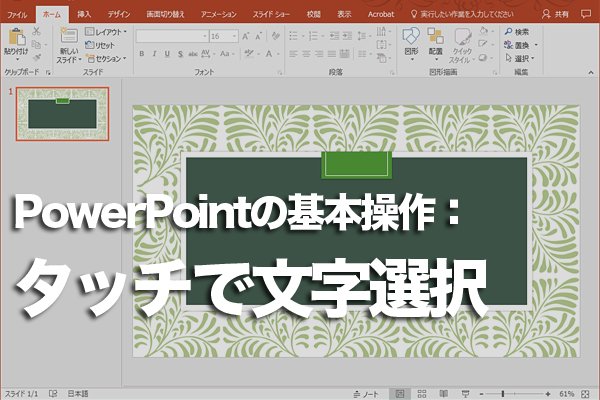Switch to the スライド ショー tab
Image resolution: width=600 pixels, height=400 pixels.
[271, 15]
